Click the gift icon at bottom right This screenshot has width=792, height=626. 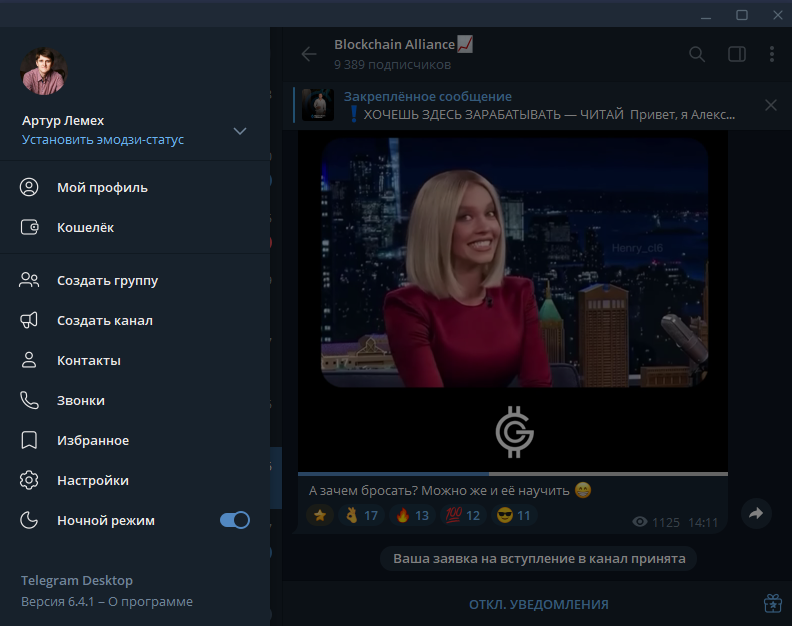773,603
